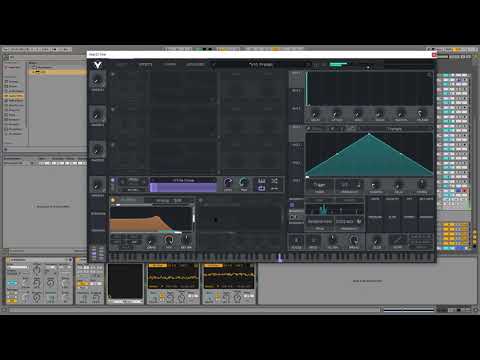
Task: Click the Filter 1 resonance slider beside display
Action: [x=194, y=218]
